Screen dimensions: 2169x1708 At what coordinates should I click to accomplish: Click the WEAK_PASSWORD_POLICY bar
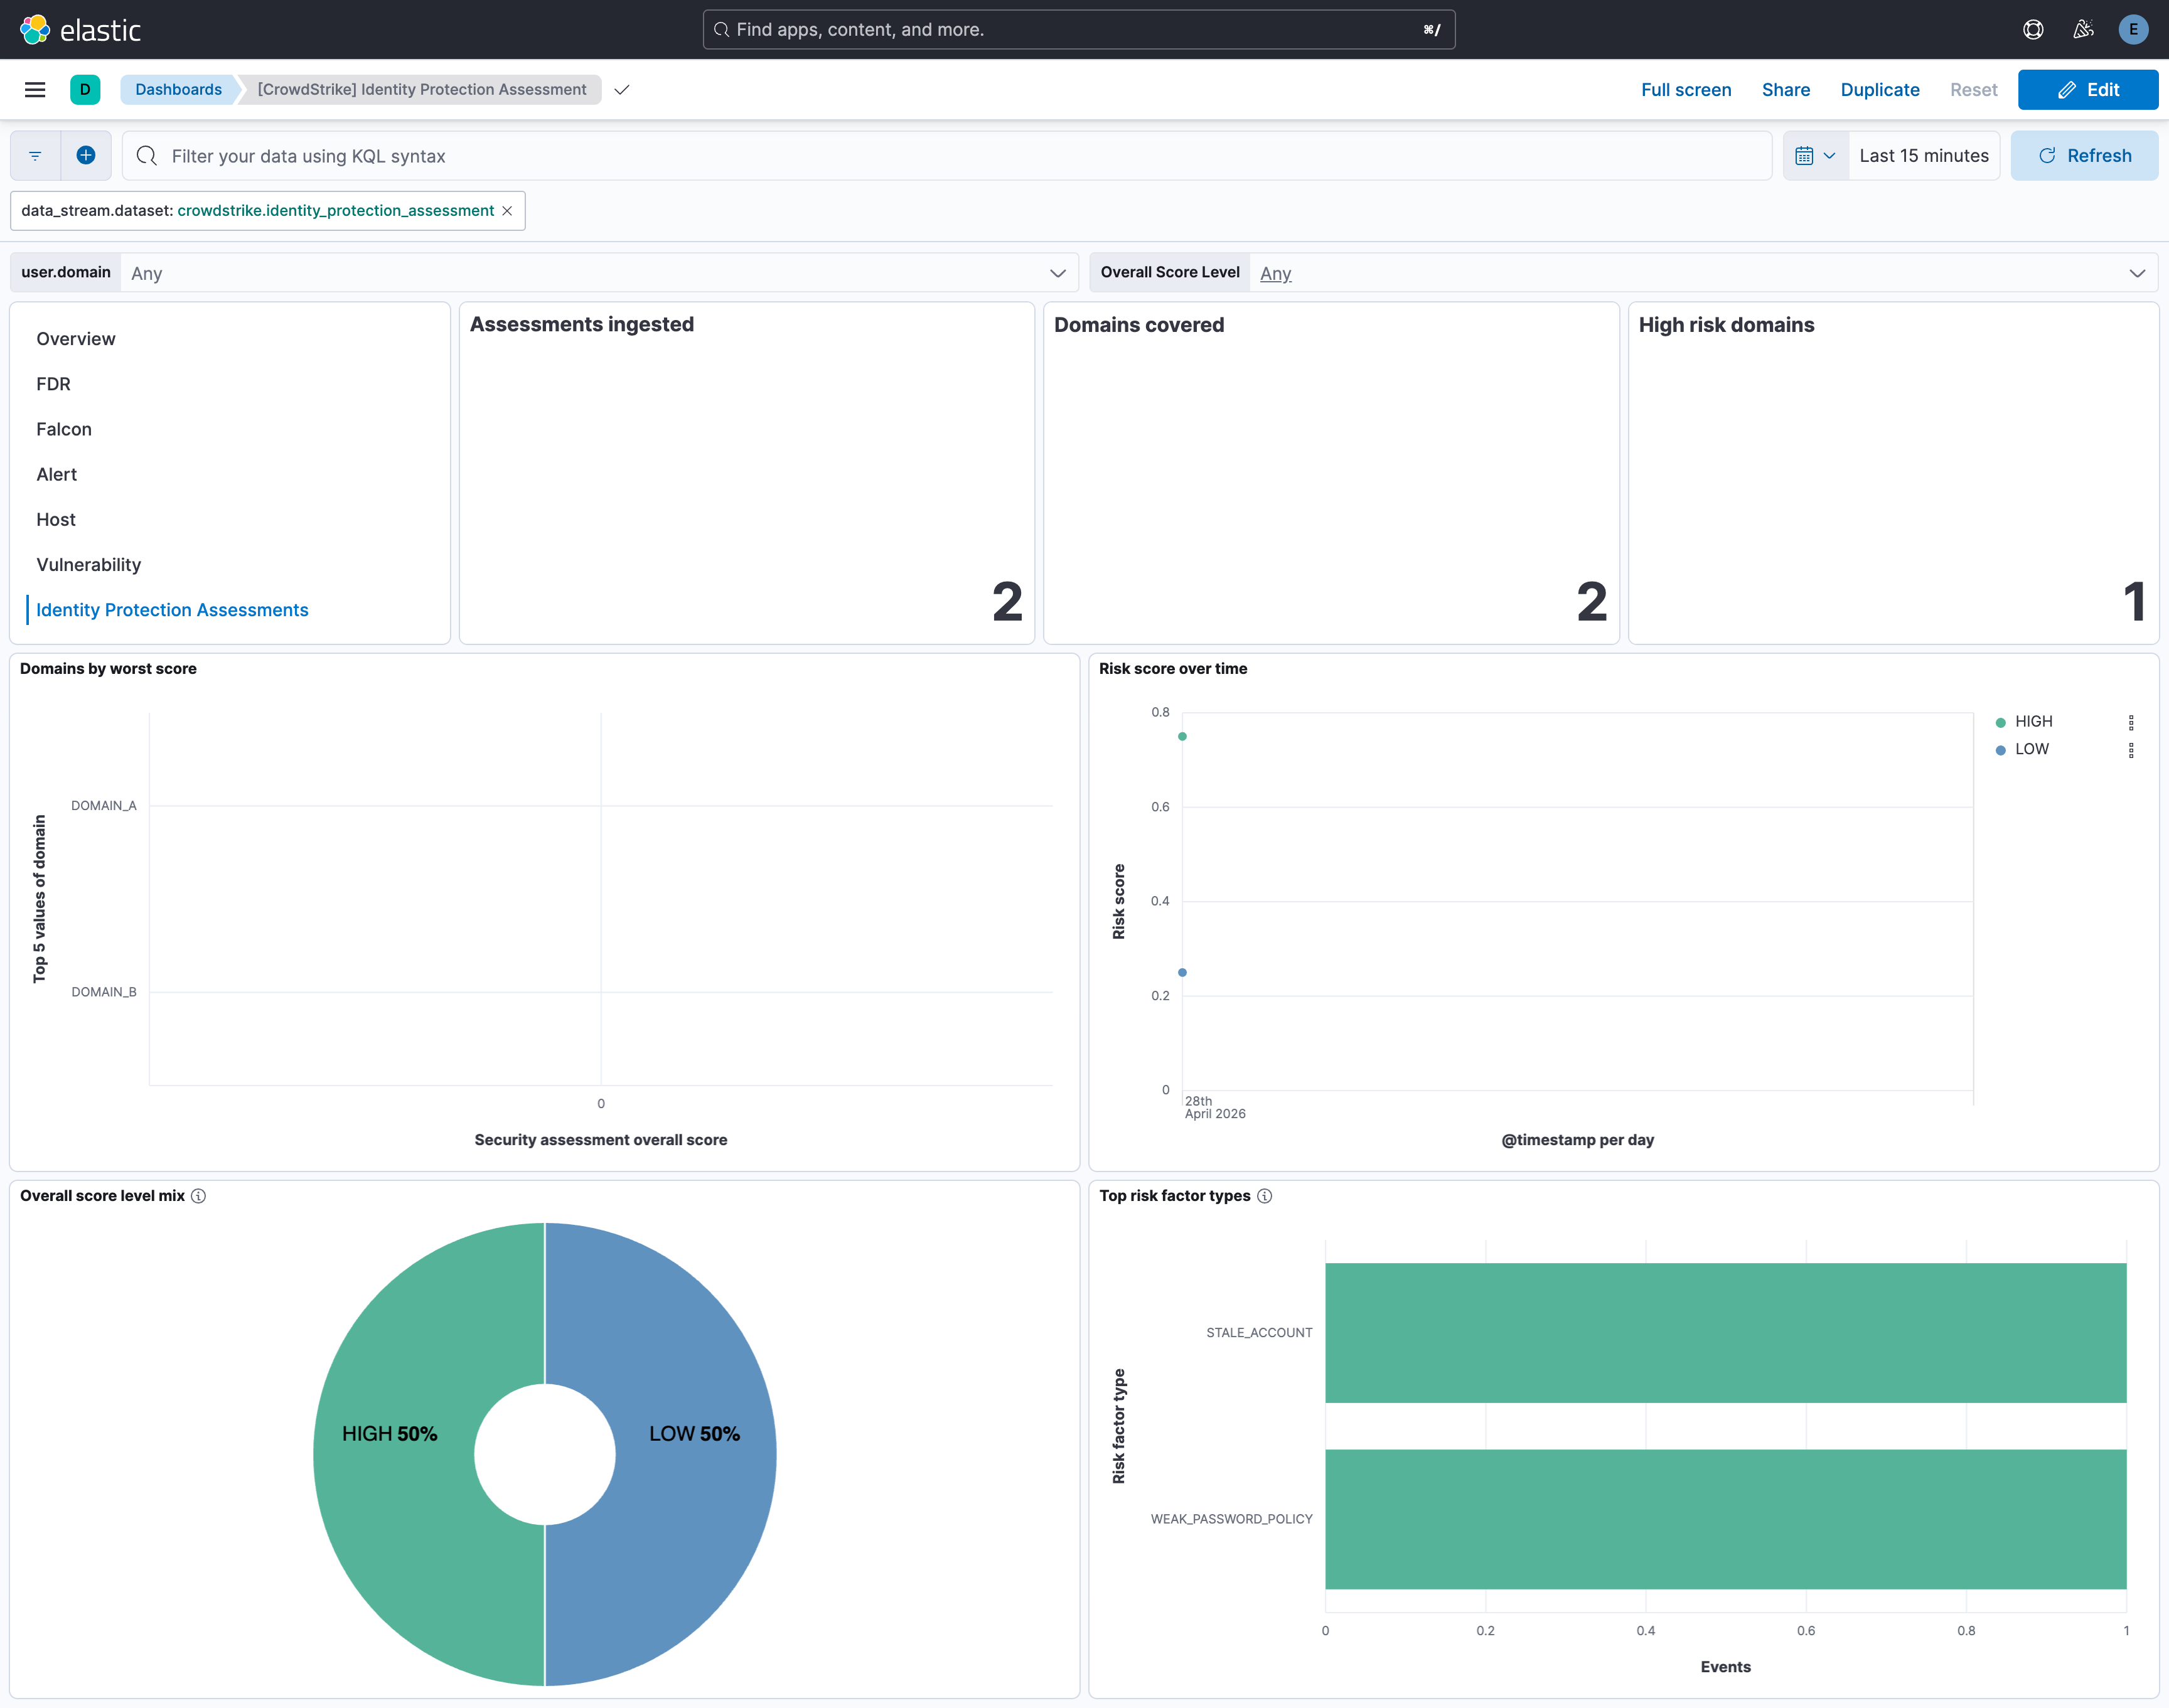click(x=1726, y=1519)
